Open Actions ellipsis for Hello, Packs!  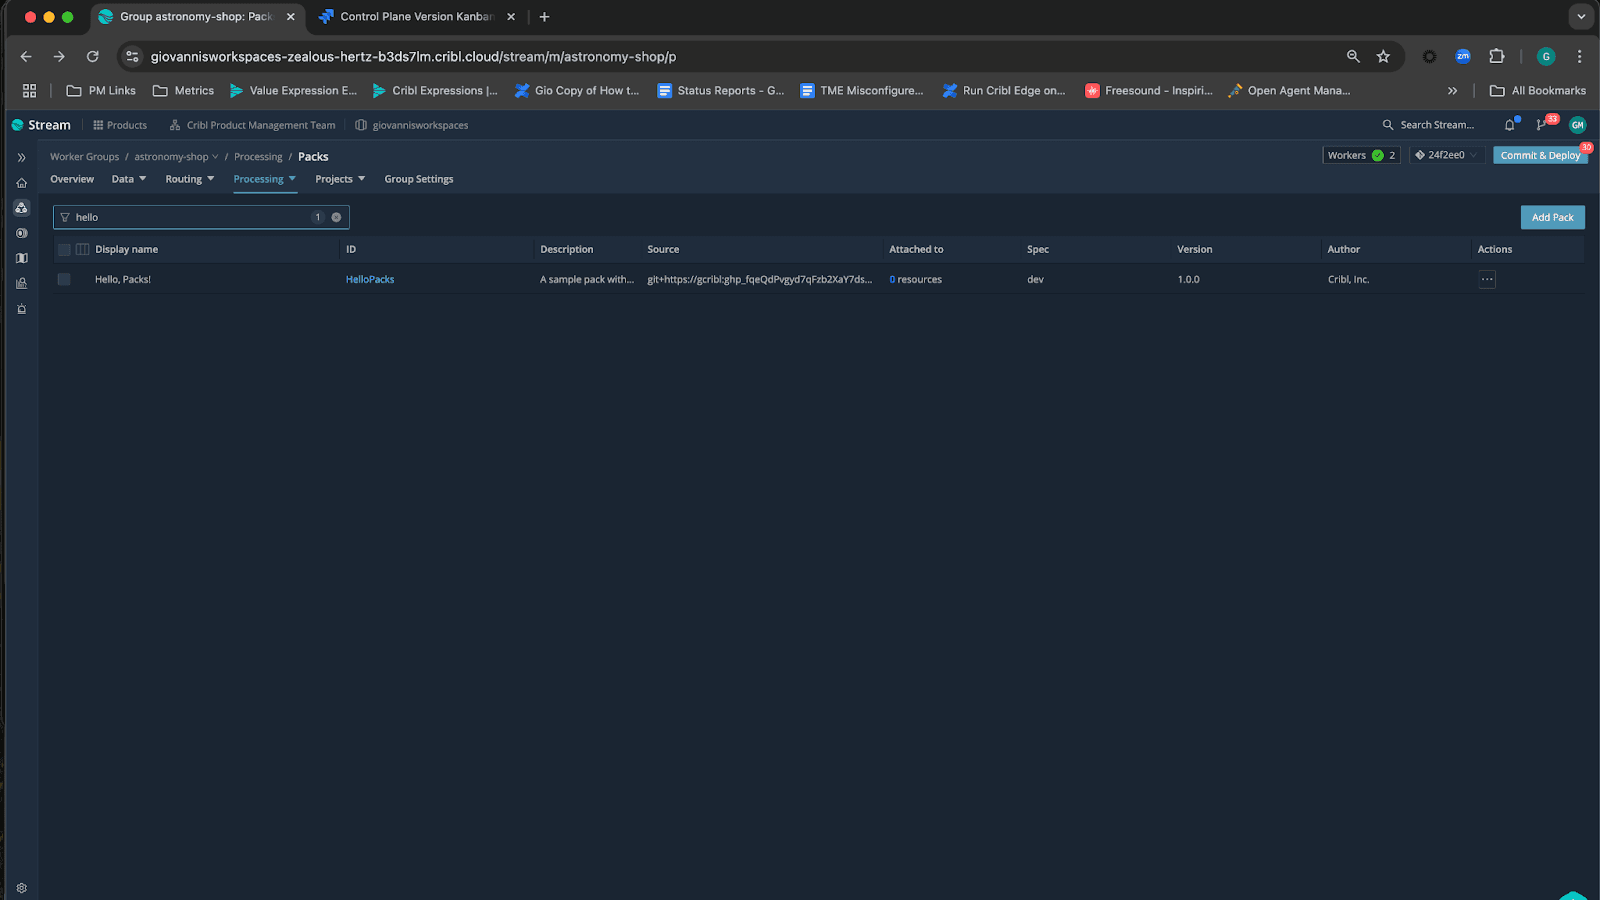[x=1487, y=280]
